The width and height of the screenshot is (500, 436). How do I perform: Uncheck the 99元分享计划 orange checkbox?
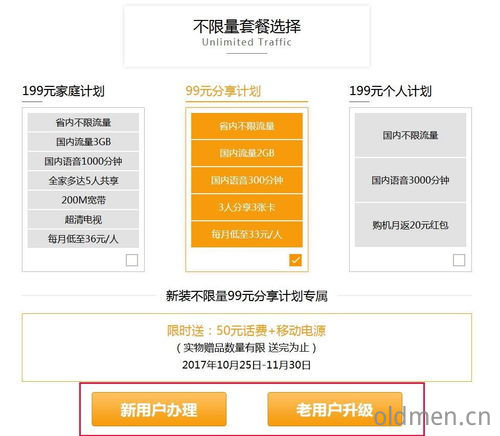coord(295,260)
